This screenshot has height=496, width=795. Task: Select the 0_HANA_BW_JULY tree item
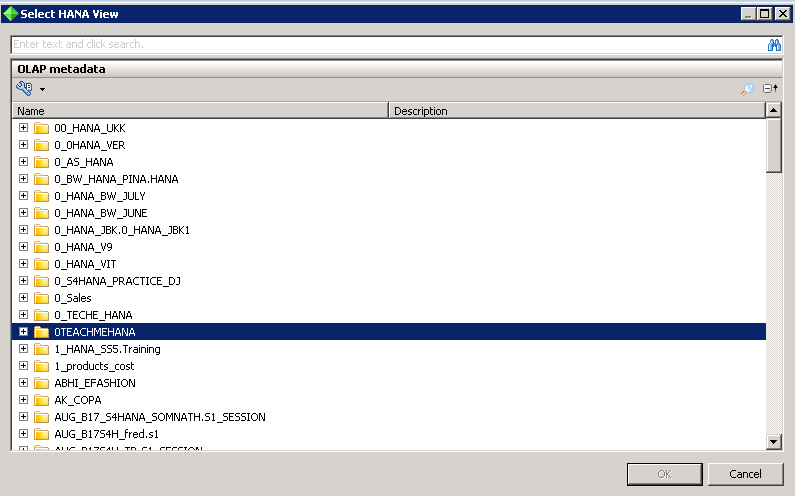point(100,196)
